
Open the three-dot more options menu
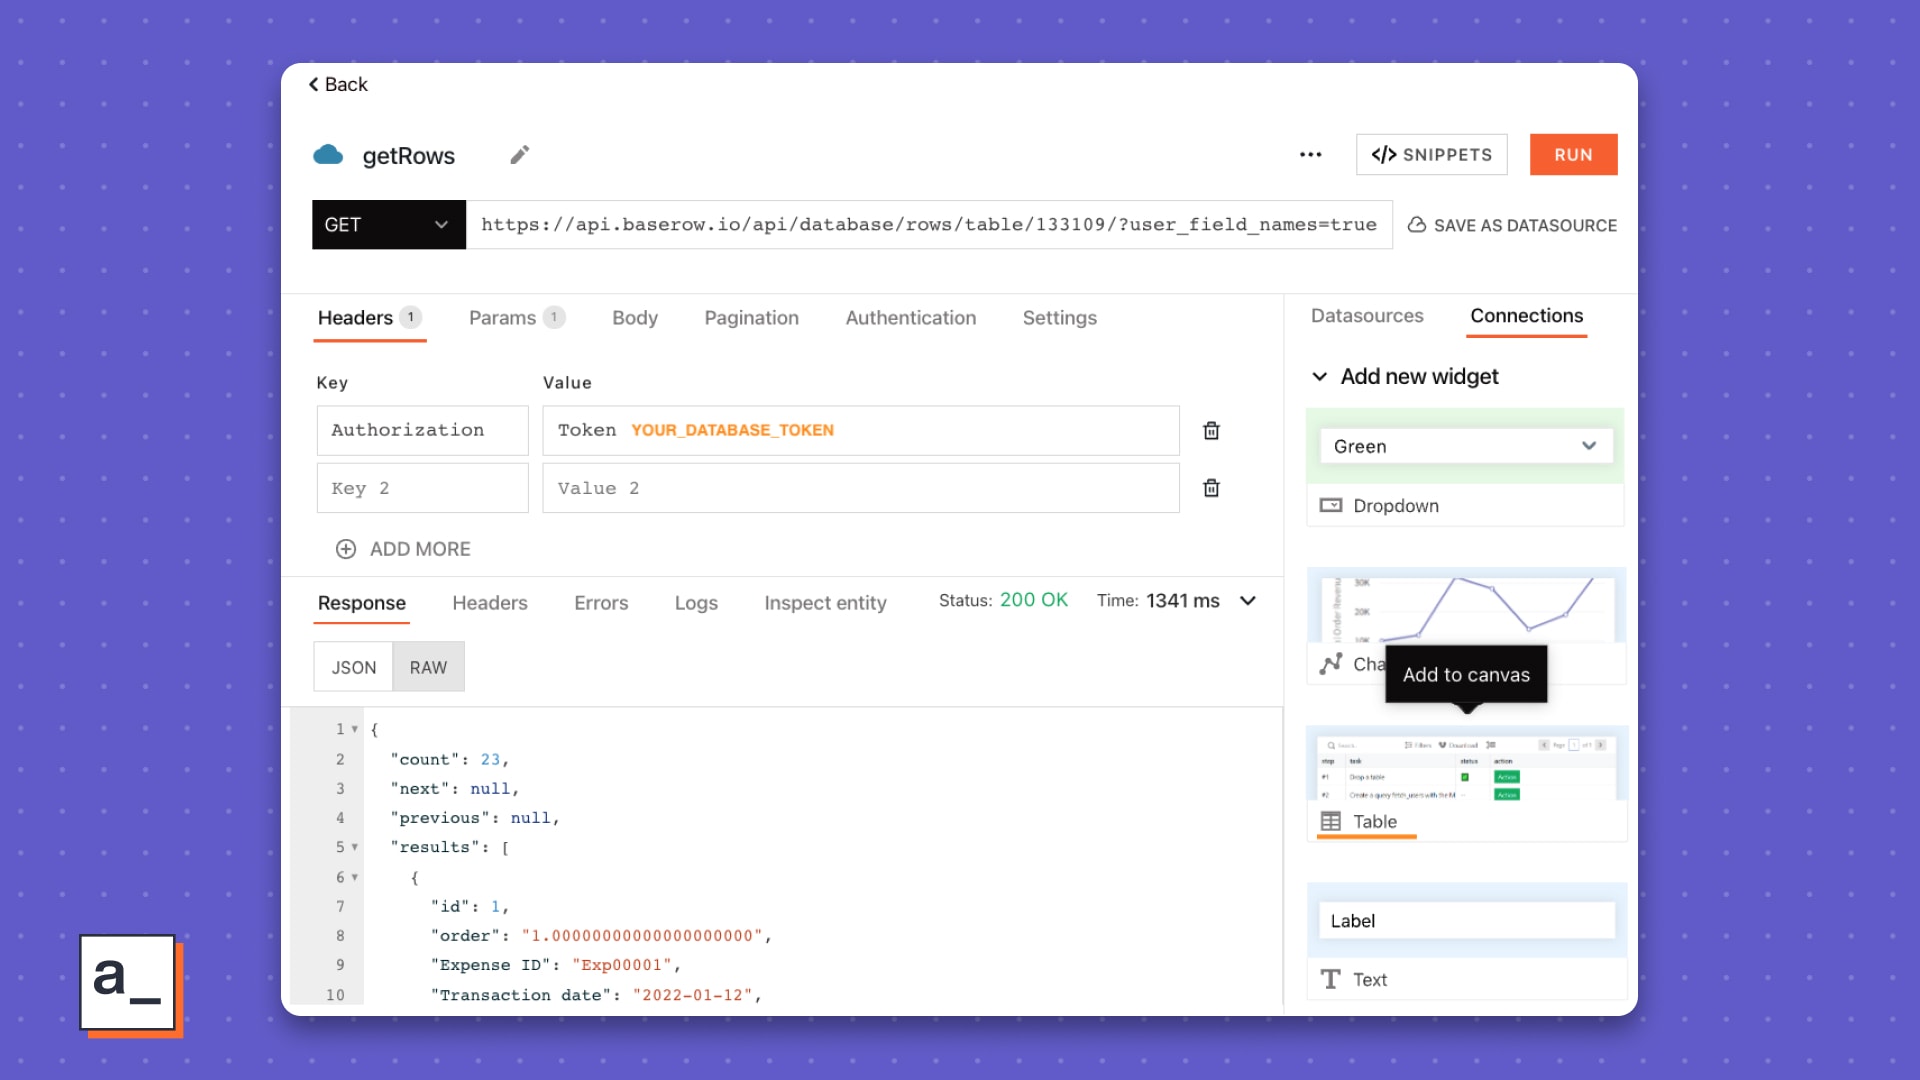(x=1310, y=155)
